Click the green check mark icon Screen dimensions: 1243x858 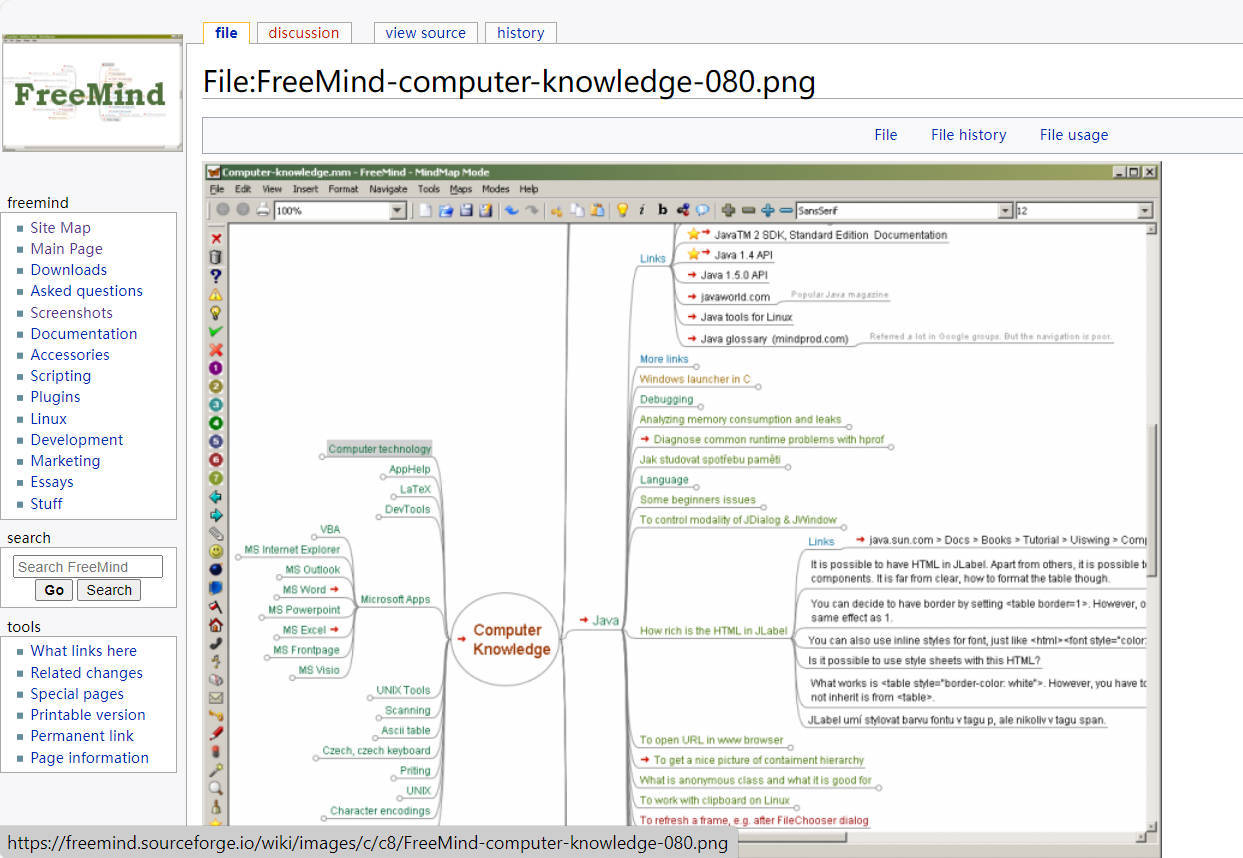pos(216,331)
